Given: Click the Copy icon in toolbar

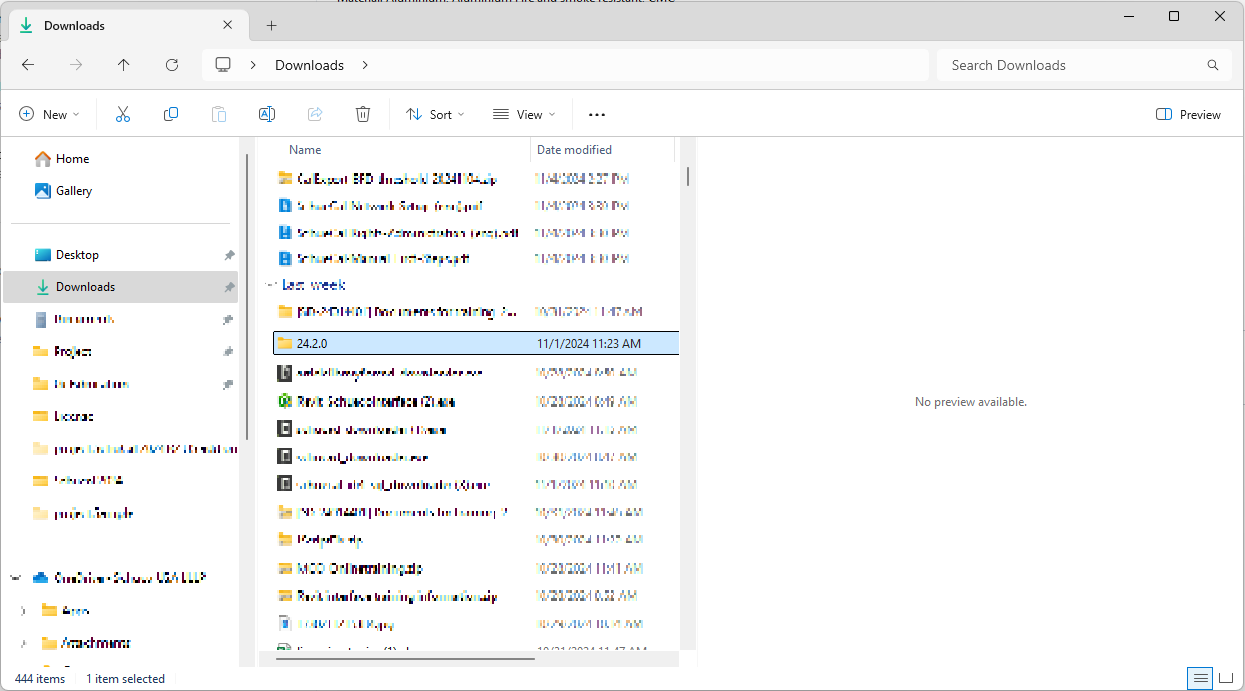Looking at the screenshot, I should tap(171, 115).
